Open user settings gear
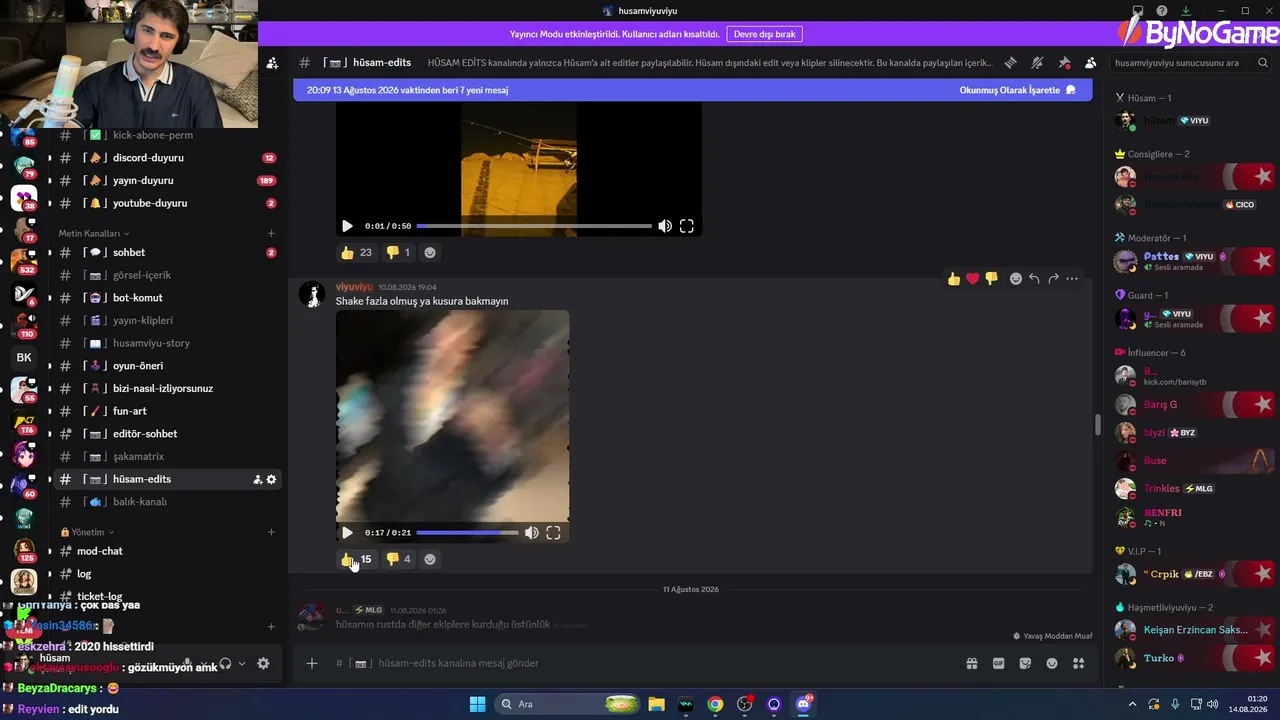The image size is (1280, 720). [263, 663]
